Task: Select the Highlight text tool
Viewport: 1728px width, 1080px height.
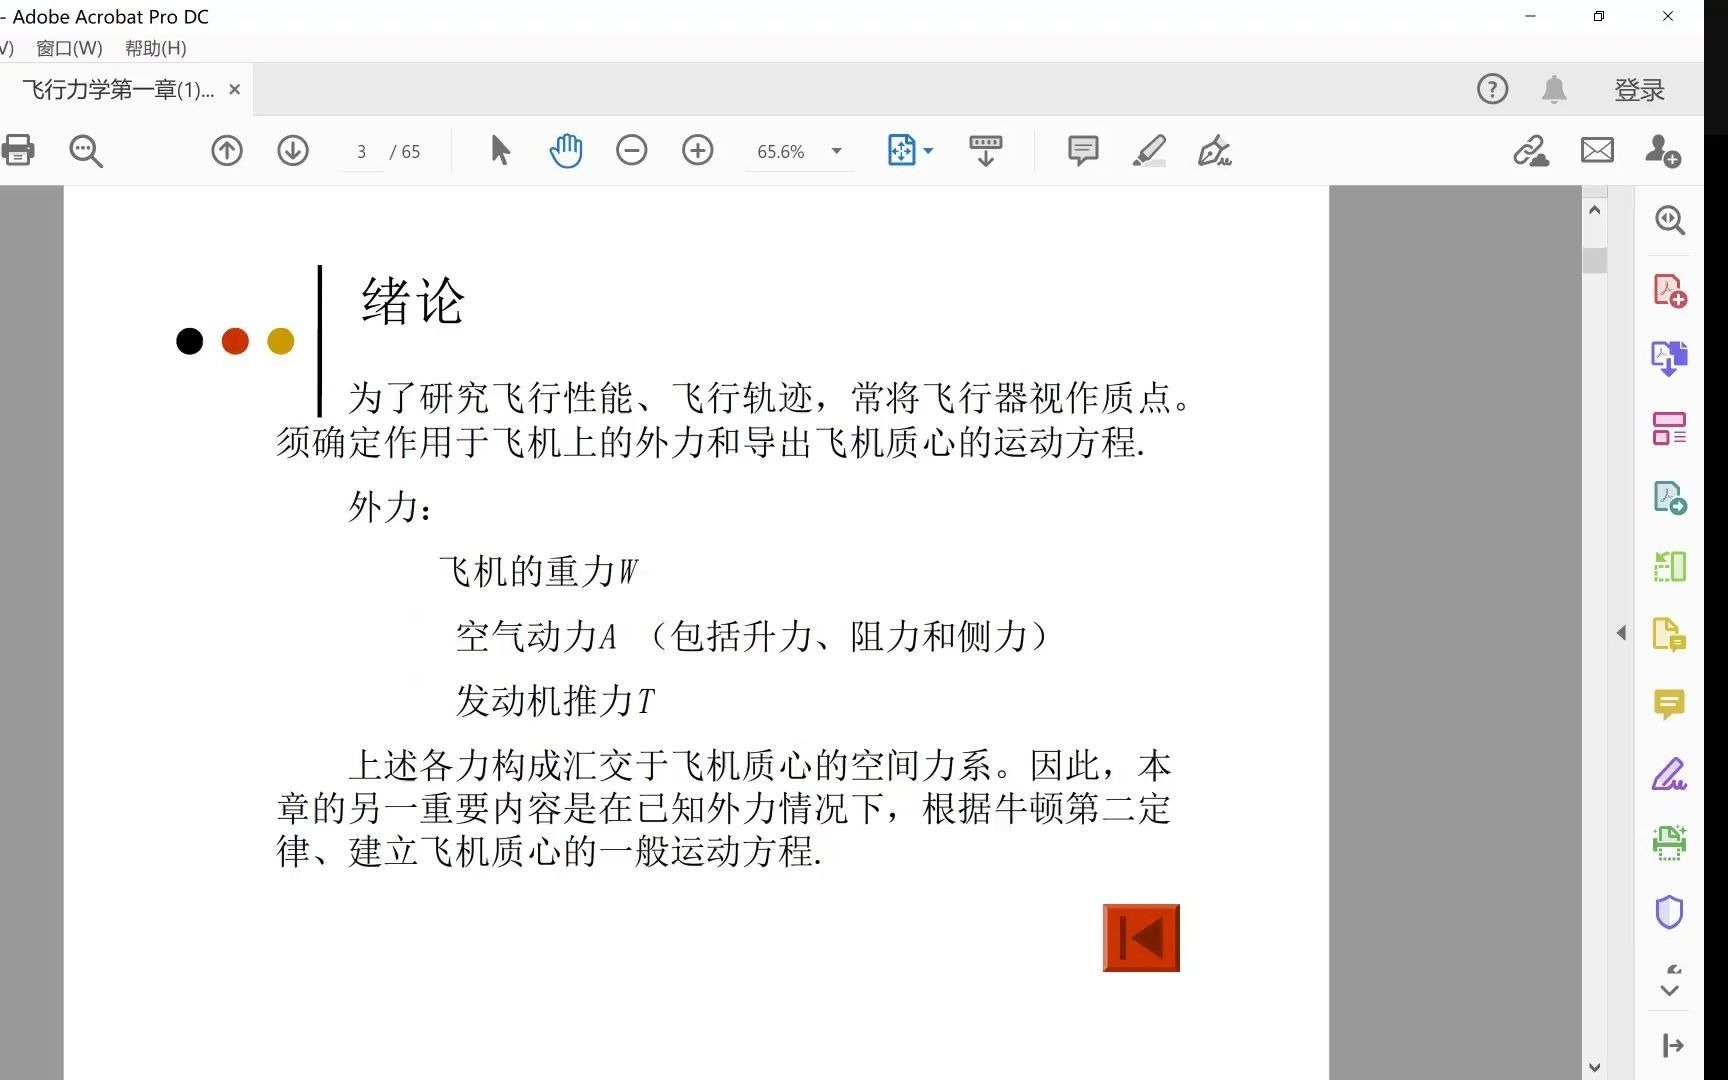Action: point(1149,151)
